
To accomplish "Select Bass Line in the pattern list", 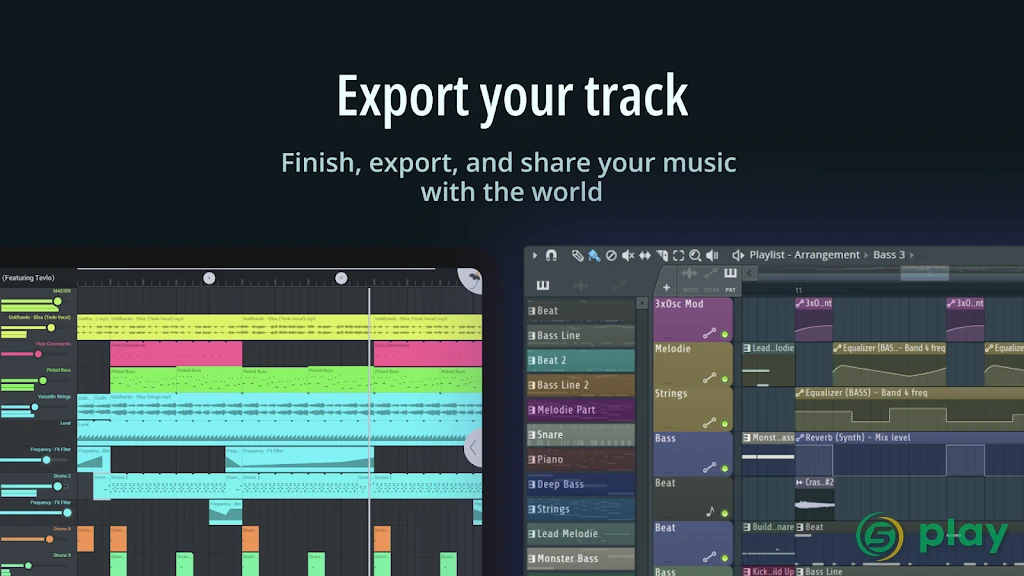I will [581, 336].
